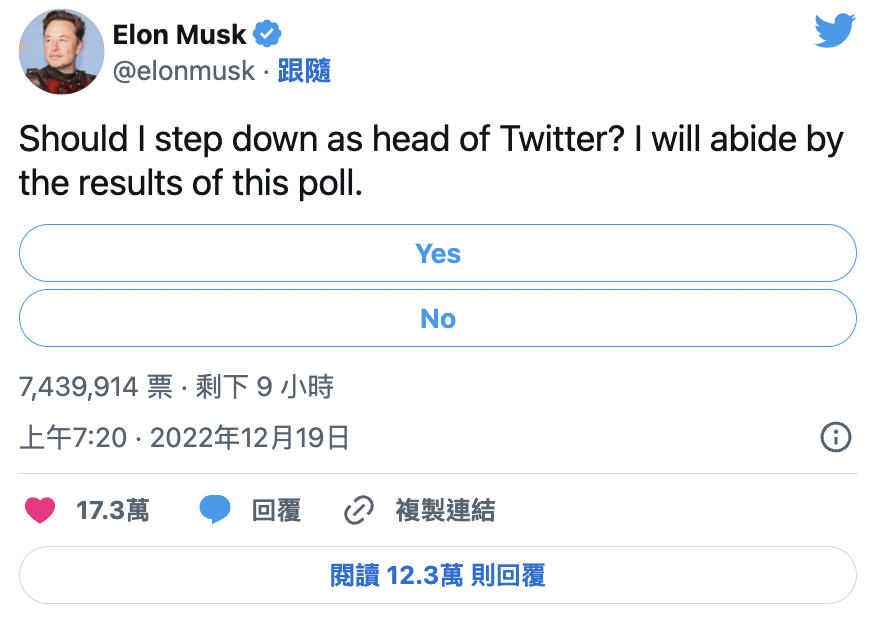The image size is (878, 624).
Task: Open the 上午7:20 · 2022年12月19日 timestamp
Action: click(184, 437)
